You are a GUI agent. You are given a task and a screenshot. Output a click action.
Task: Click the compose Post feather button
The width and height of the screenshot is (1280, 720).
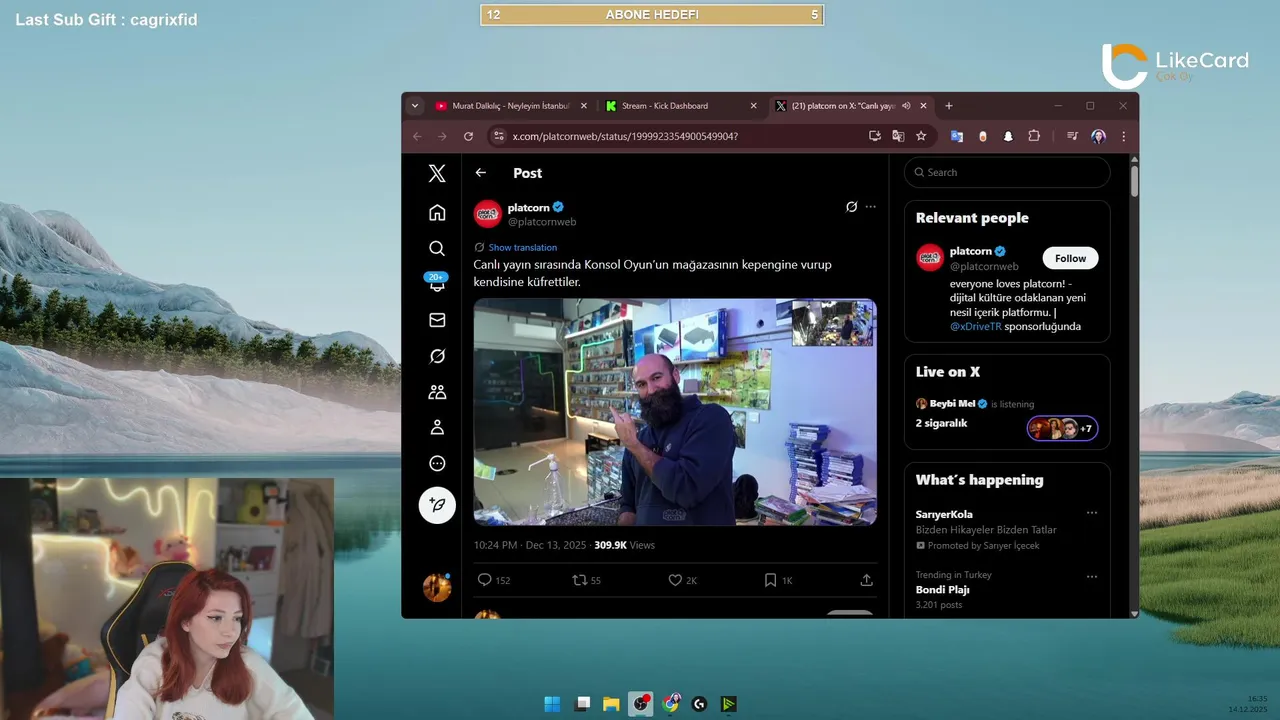point(437,505)
